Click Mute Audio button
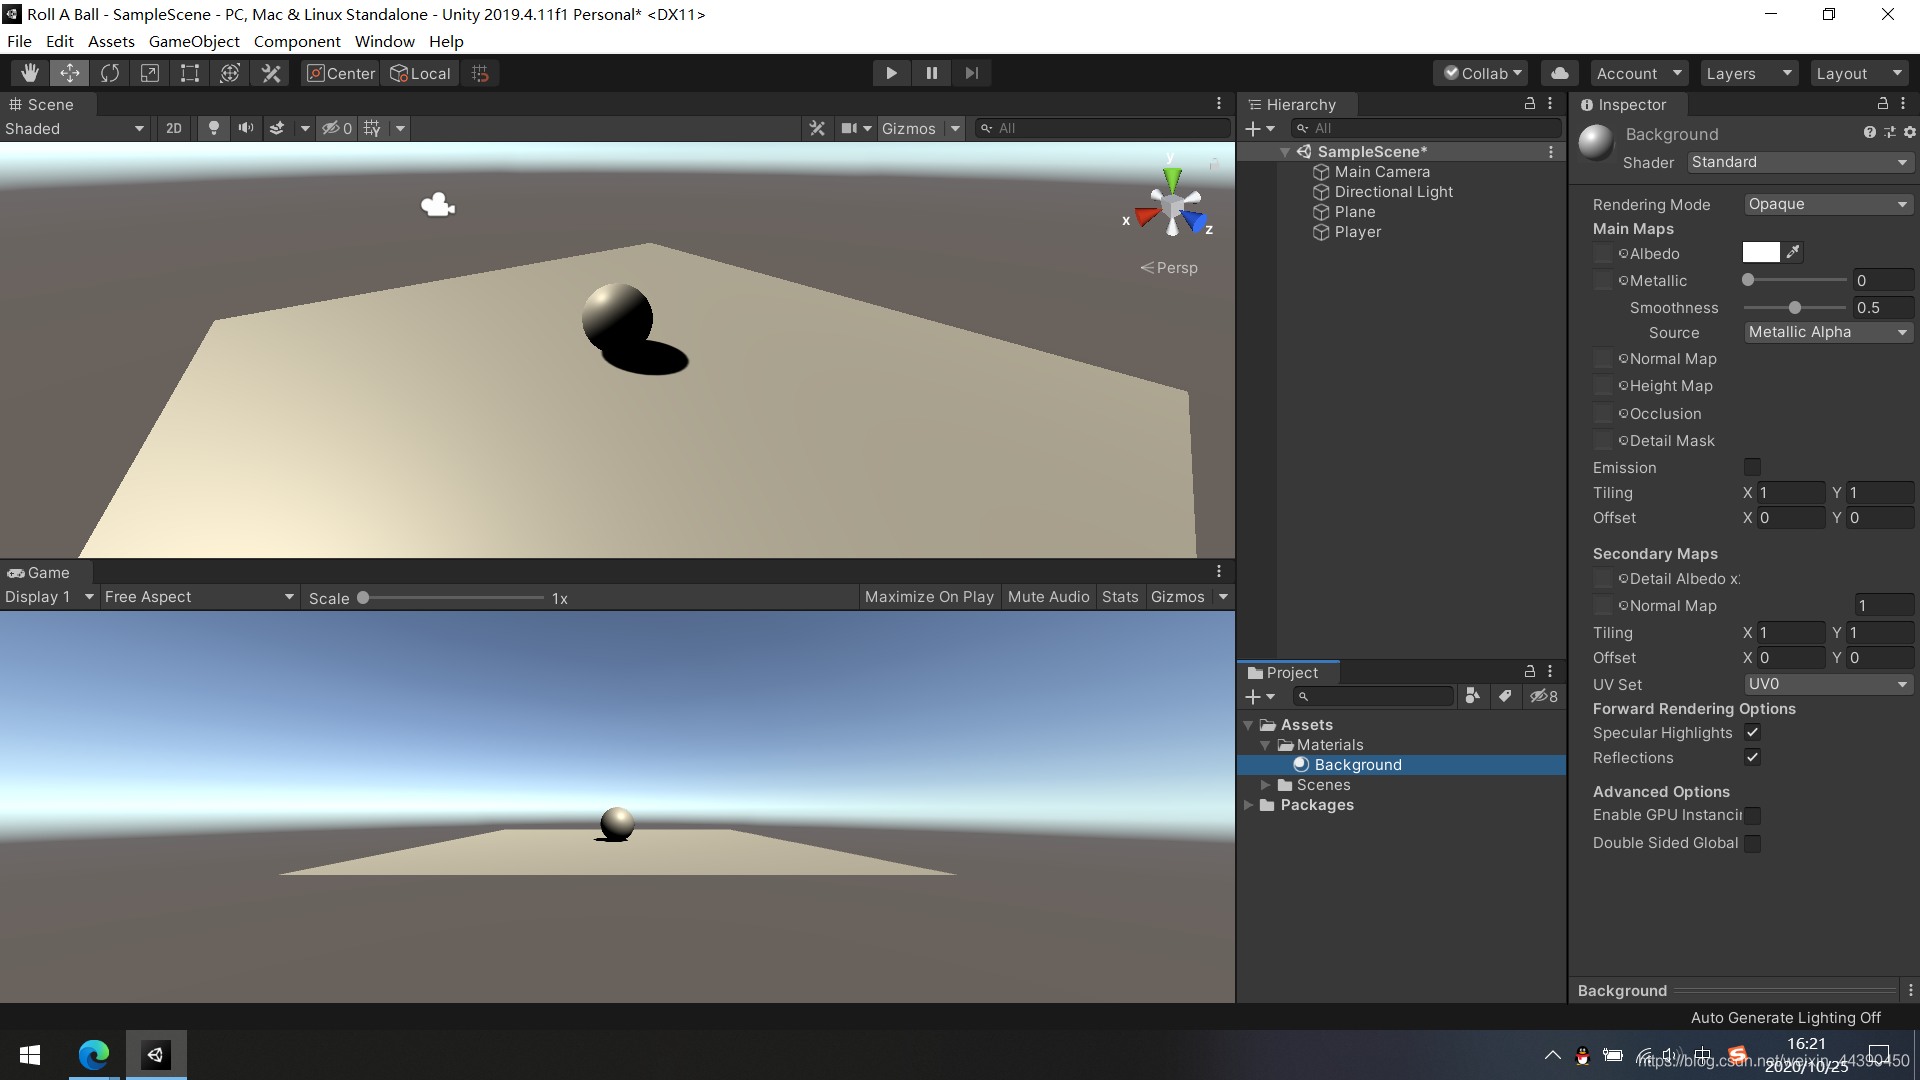1920x1080 pixels. [1048, 596]
